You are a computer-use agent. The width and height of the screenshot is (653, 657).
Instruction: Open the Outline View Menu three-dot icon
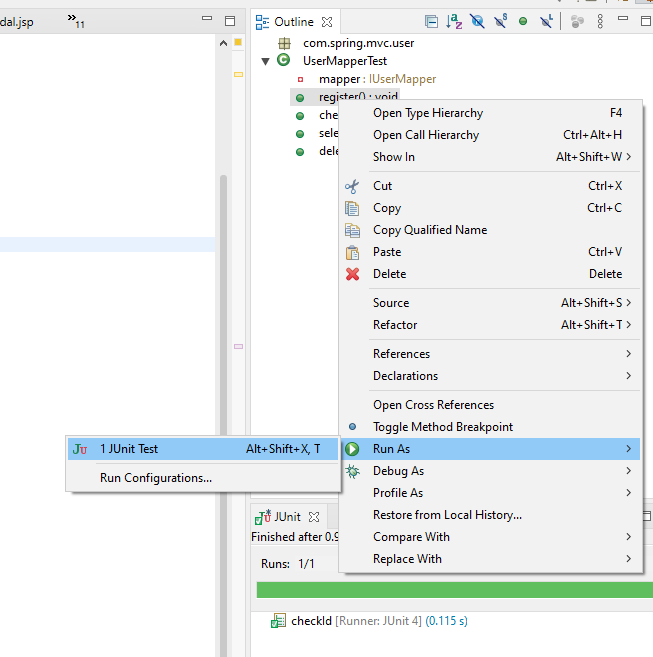pos(600,21)
